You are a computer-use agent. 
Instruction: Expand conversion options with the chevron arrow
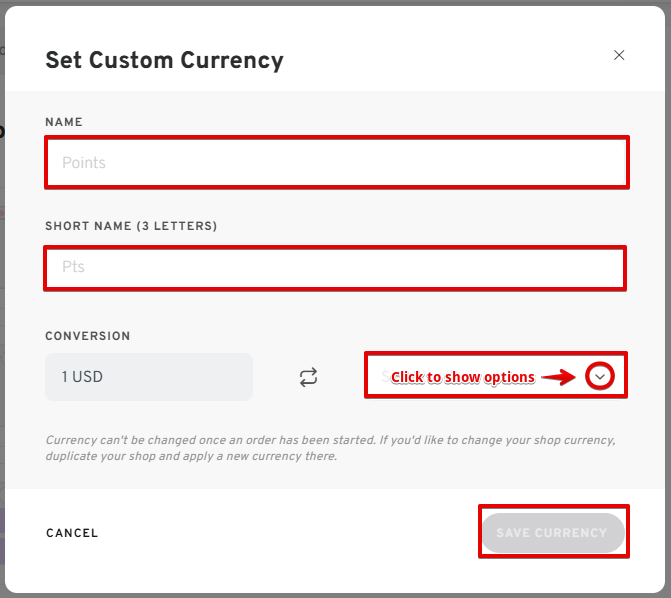pyautogui.click(x=600, y=377)
